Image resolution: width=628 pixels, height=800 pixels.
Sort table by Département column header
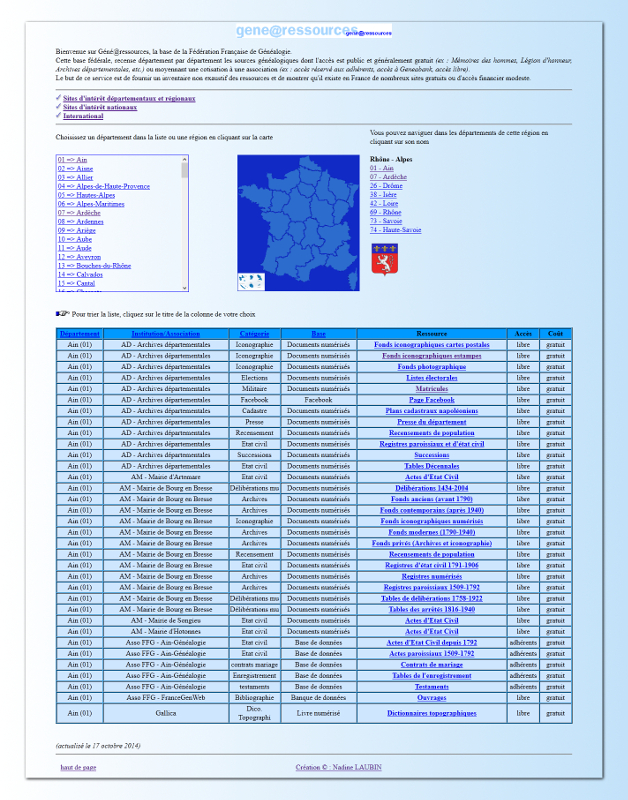[x=80, y=334]
